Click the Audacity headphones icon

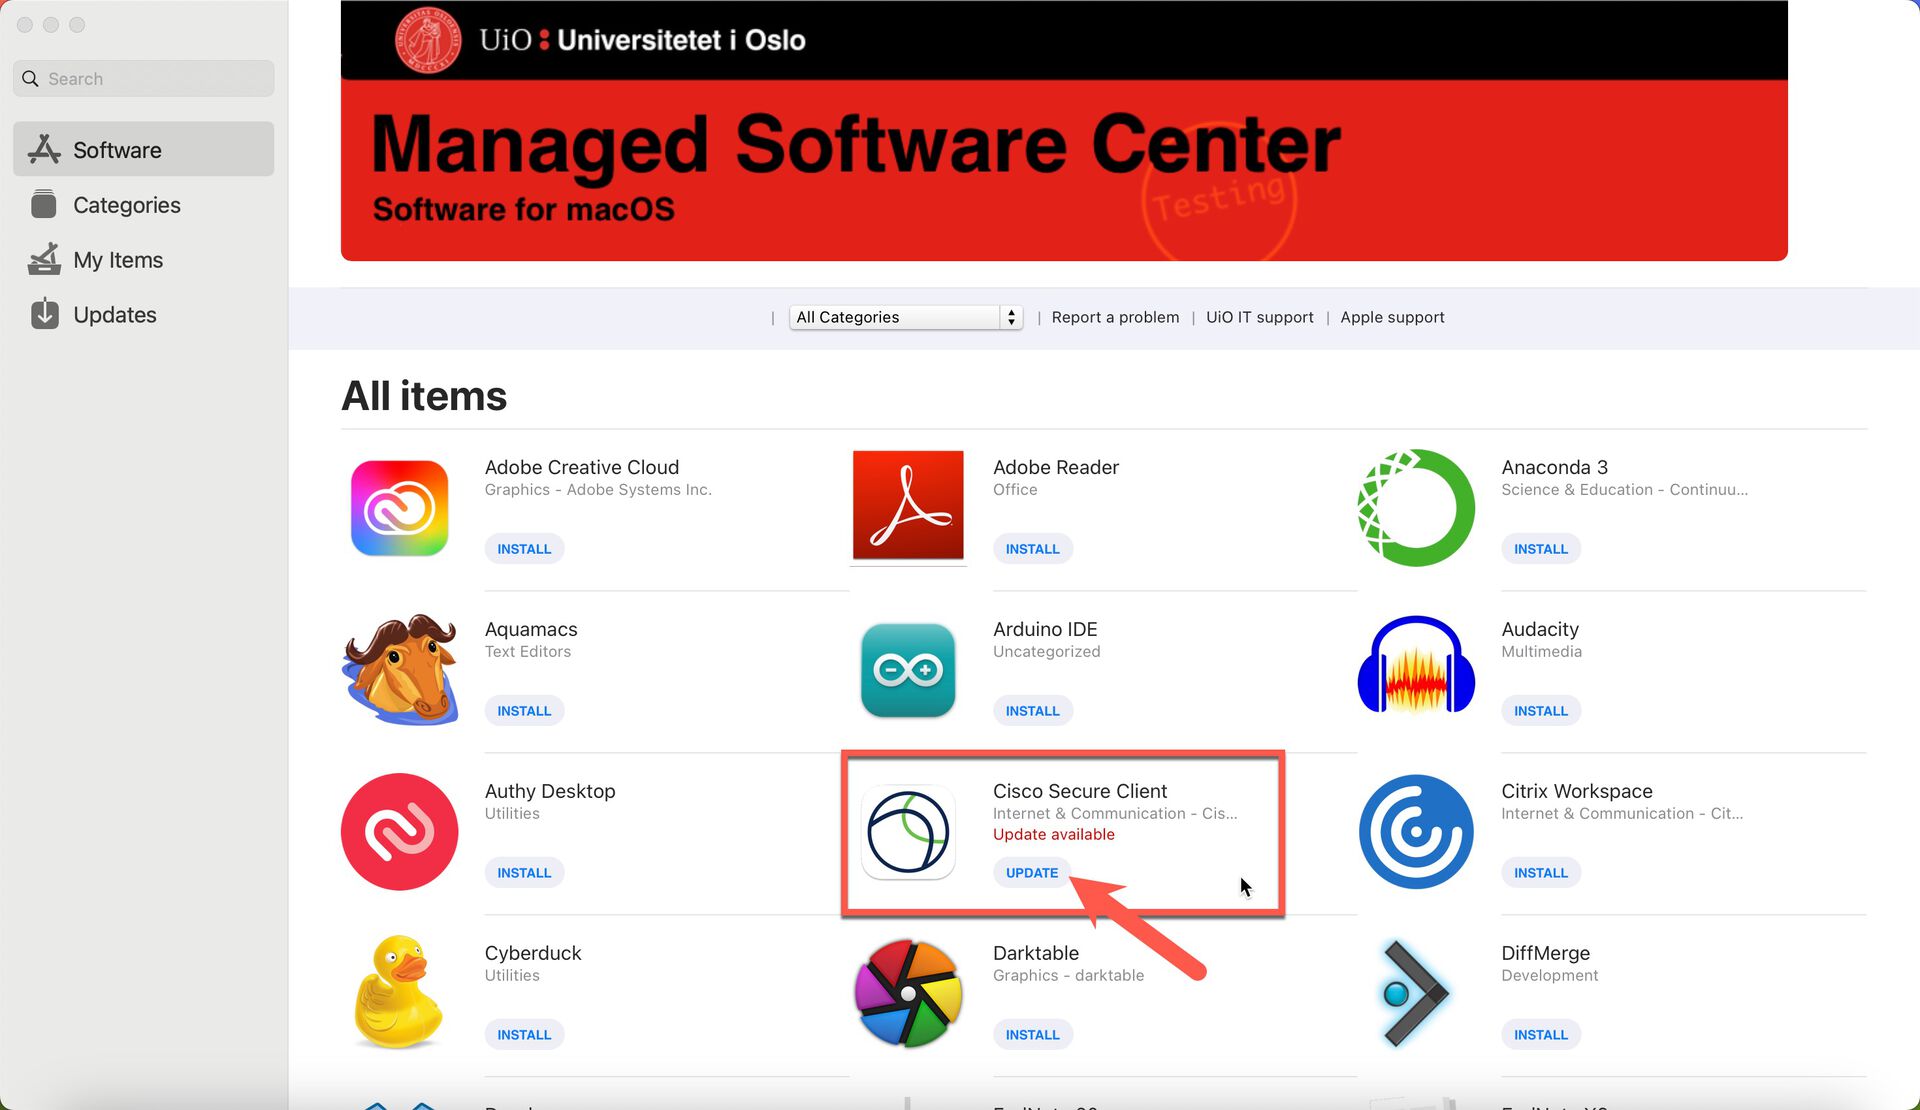pyautogui.click(x=1416, y=664)
